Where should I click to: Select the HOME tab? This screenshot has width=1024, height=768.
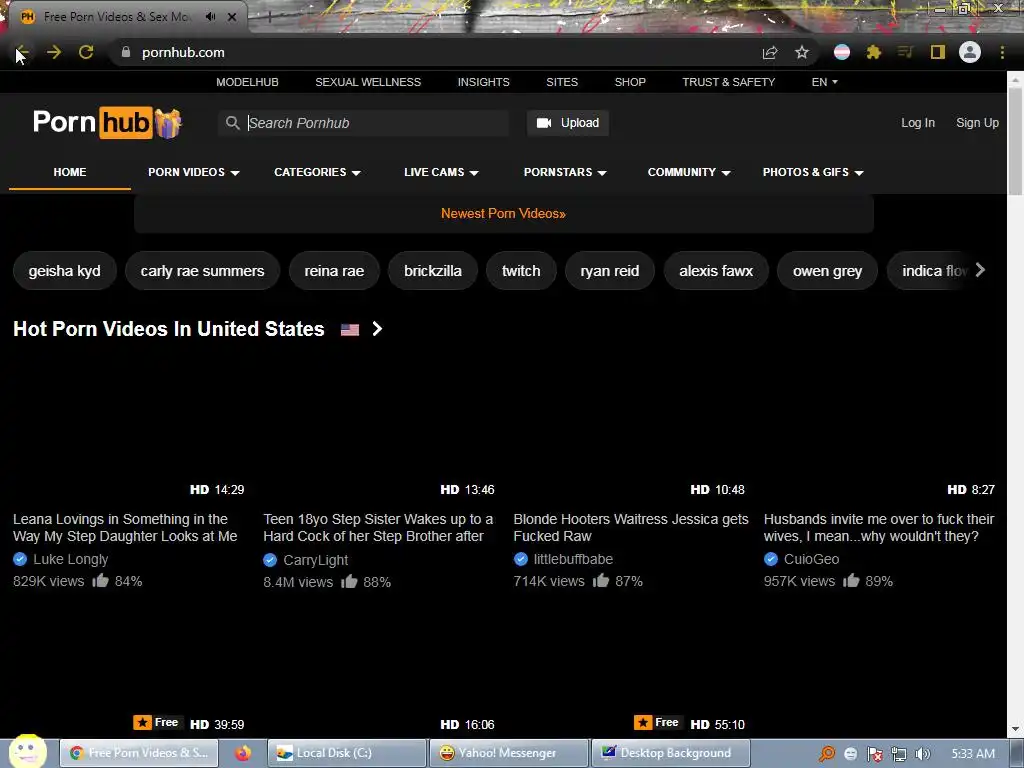70,172
